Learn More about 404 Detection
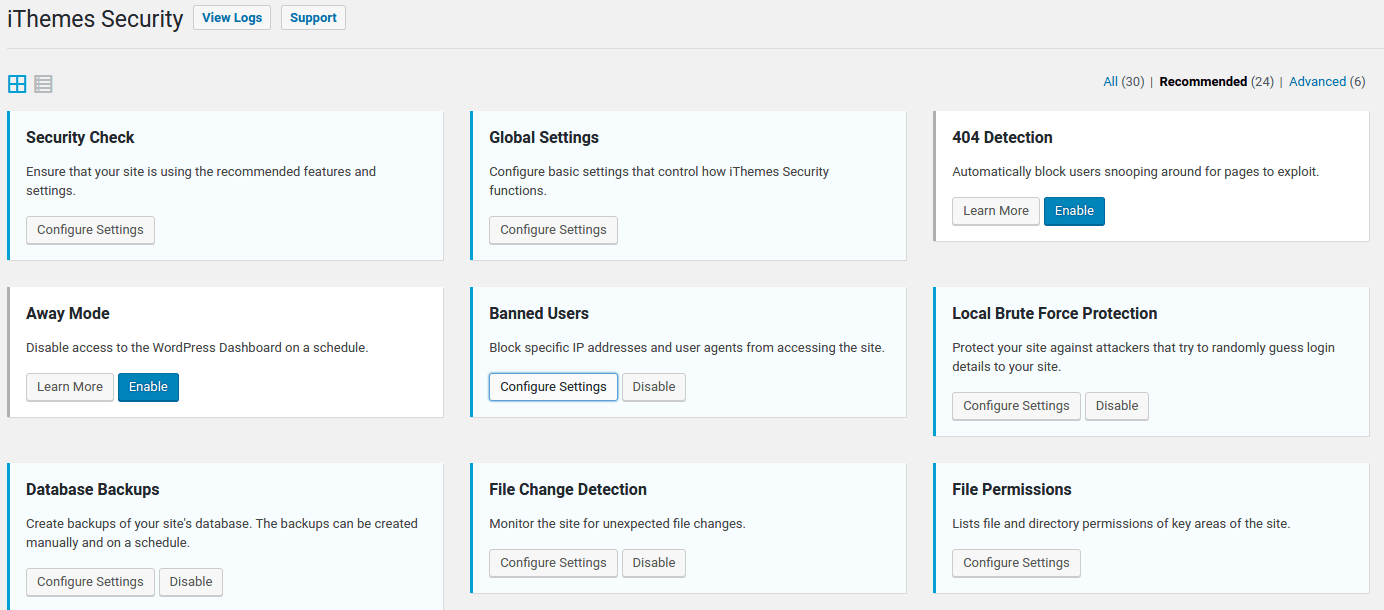This screenshot has height=610, width=1384. 996,211
